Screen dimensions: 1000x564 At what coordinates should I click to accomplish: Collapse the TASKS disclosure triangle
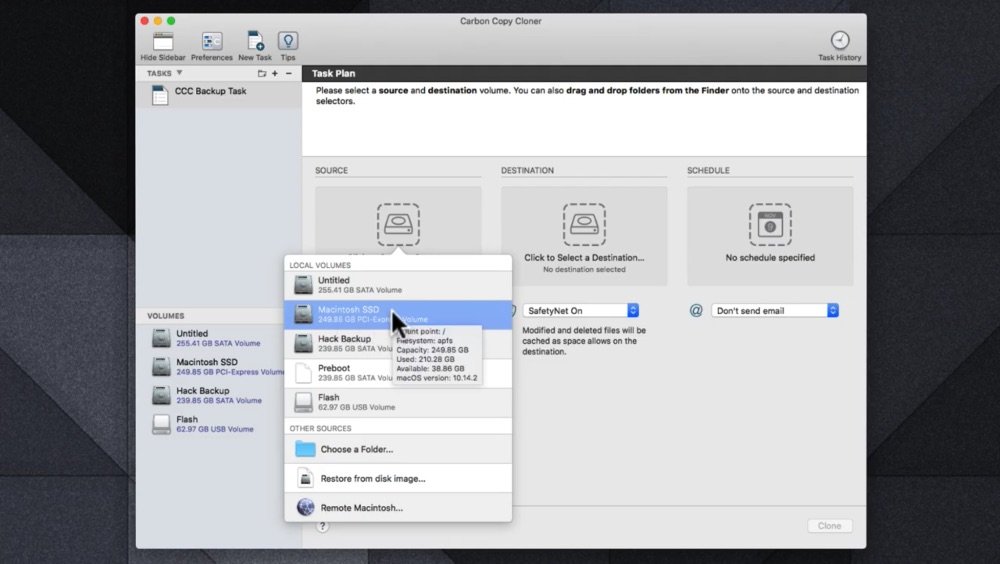point(180,73)
